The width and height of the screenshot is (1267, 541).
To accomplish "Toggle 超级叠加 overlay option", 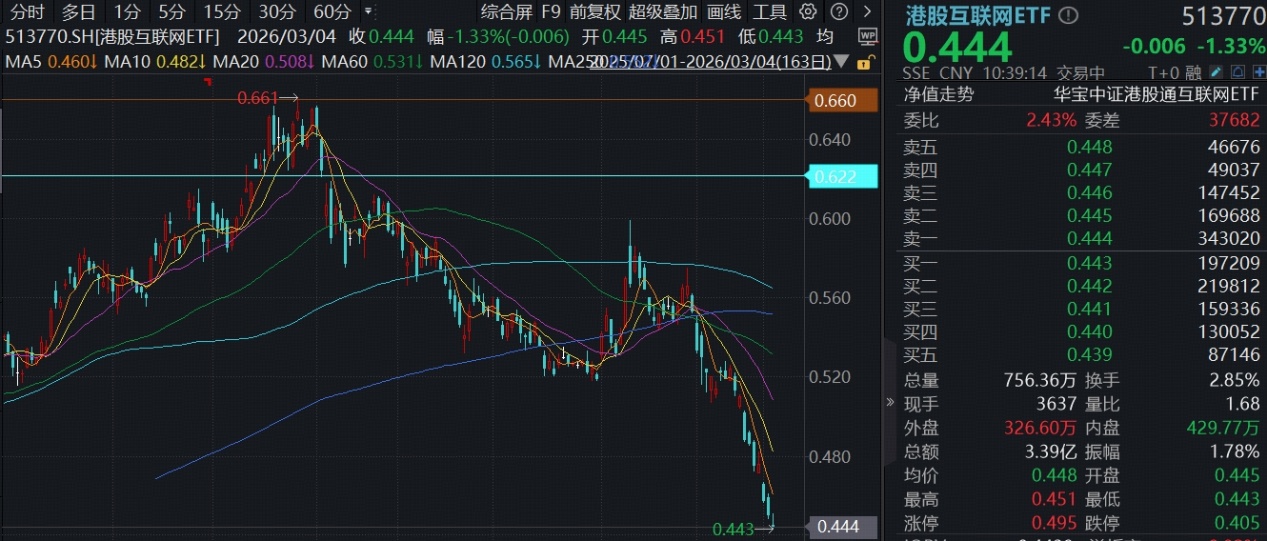I will coord(663,12).
